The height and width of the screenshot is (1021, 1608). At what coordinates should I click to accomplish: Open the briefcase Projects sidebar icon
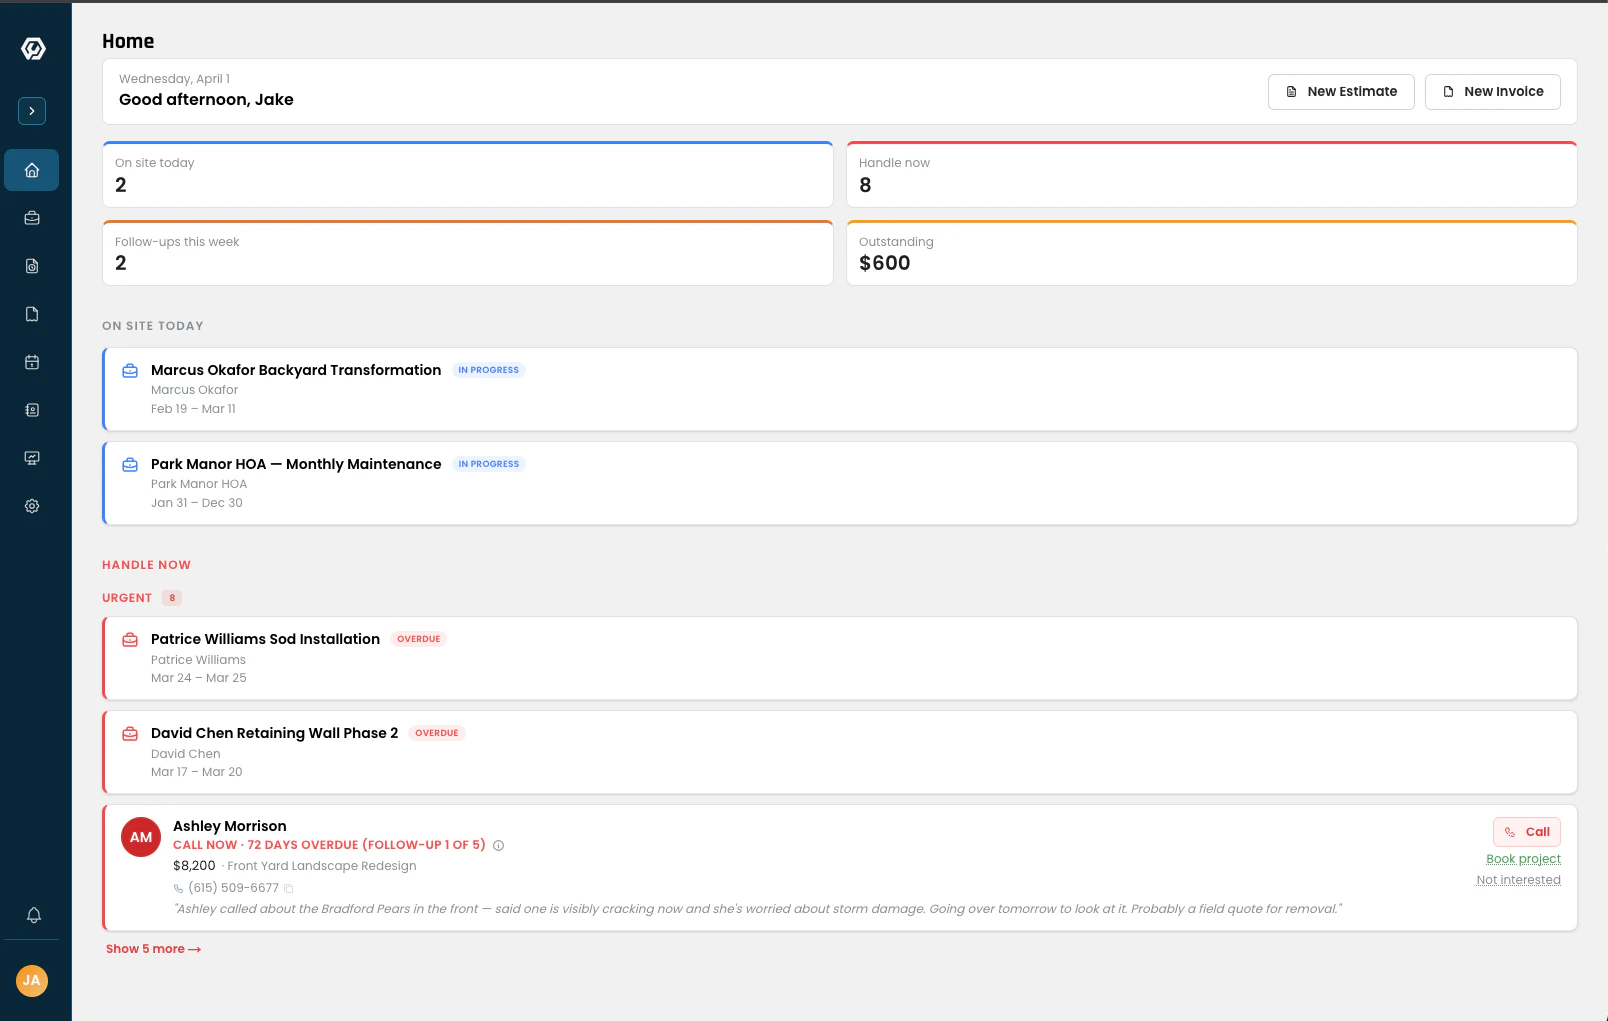pyautogui.click(x=32, y=218)
